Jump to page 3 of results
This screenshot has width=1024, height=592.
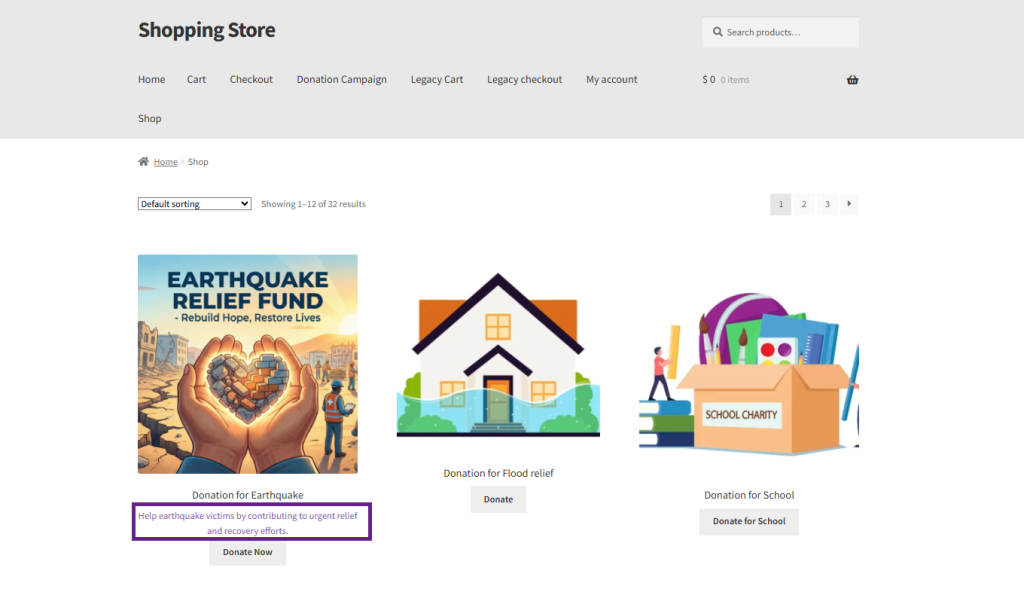(x=826, y=204)
